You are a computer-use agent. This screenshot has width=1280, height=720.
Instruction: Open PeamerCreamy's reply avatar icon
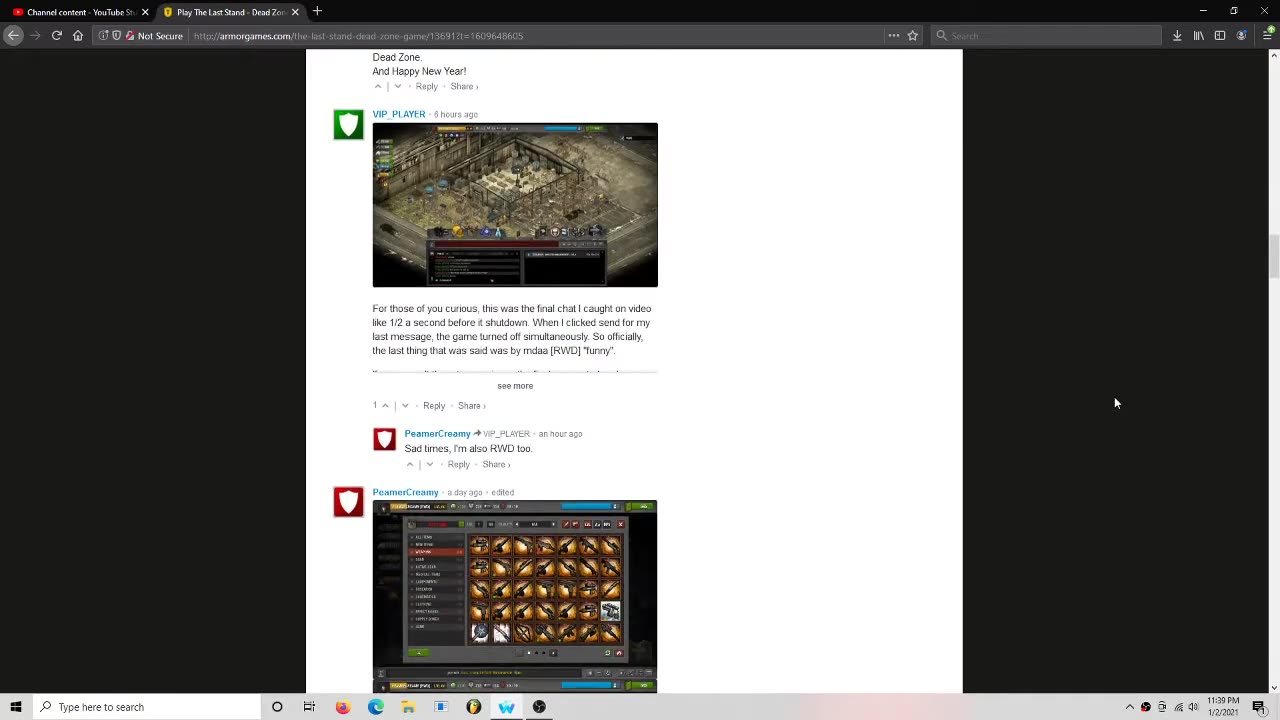384,440
